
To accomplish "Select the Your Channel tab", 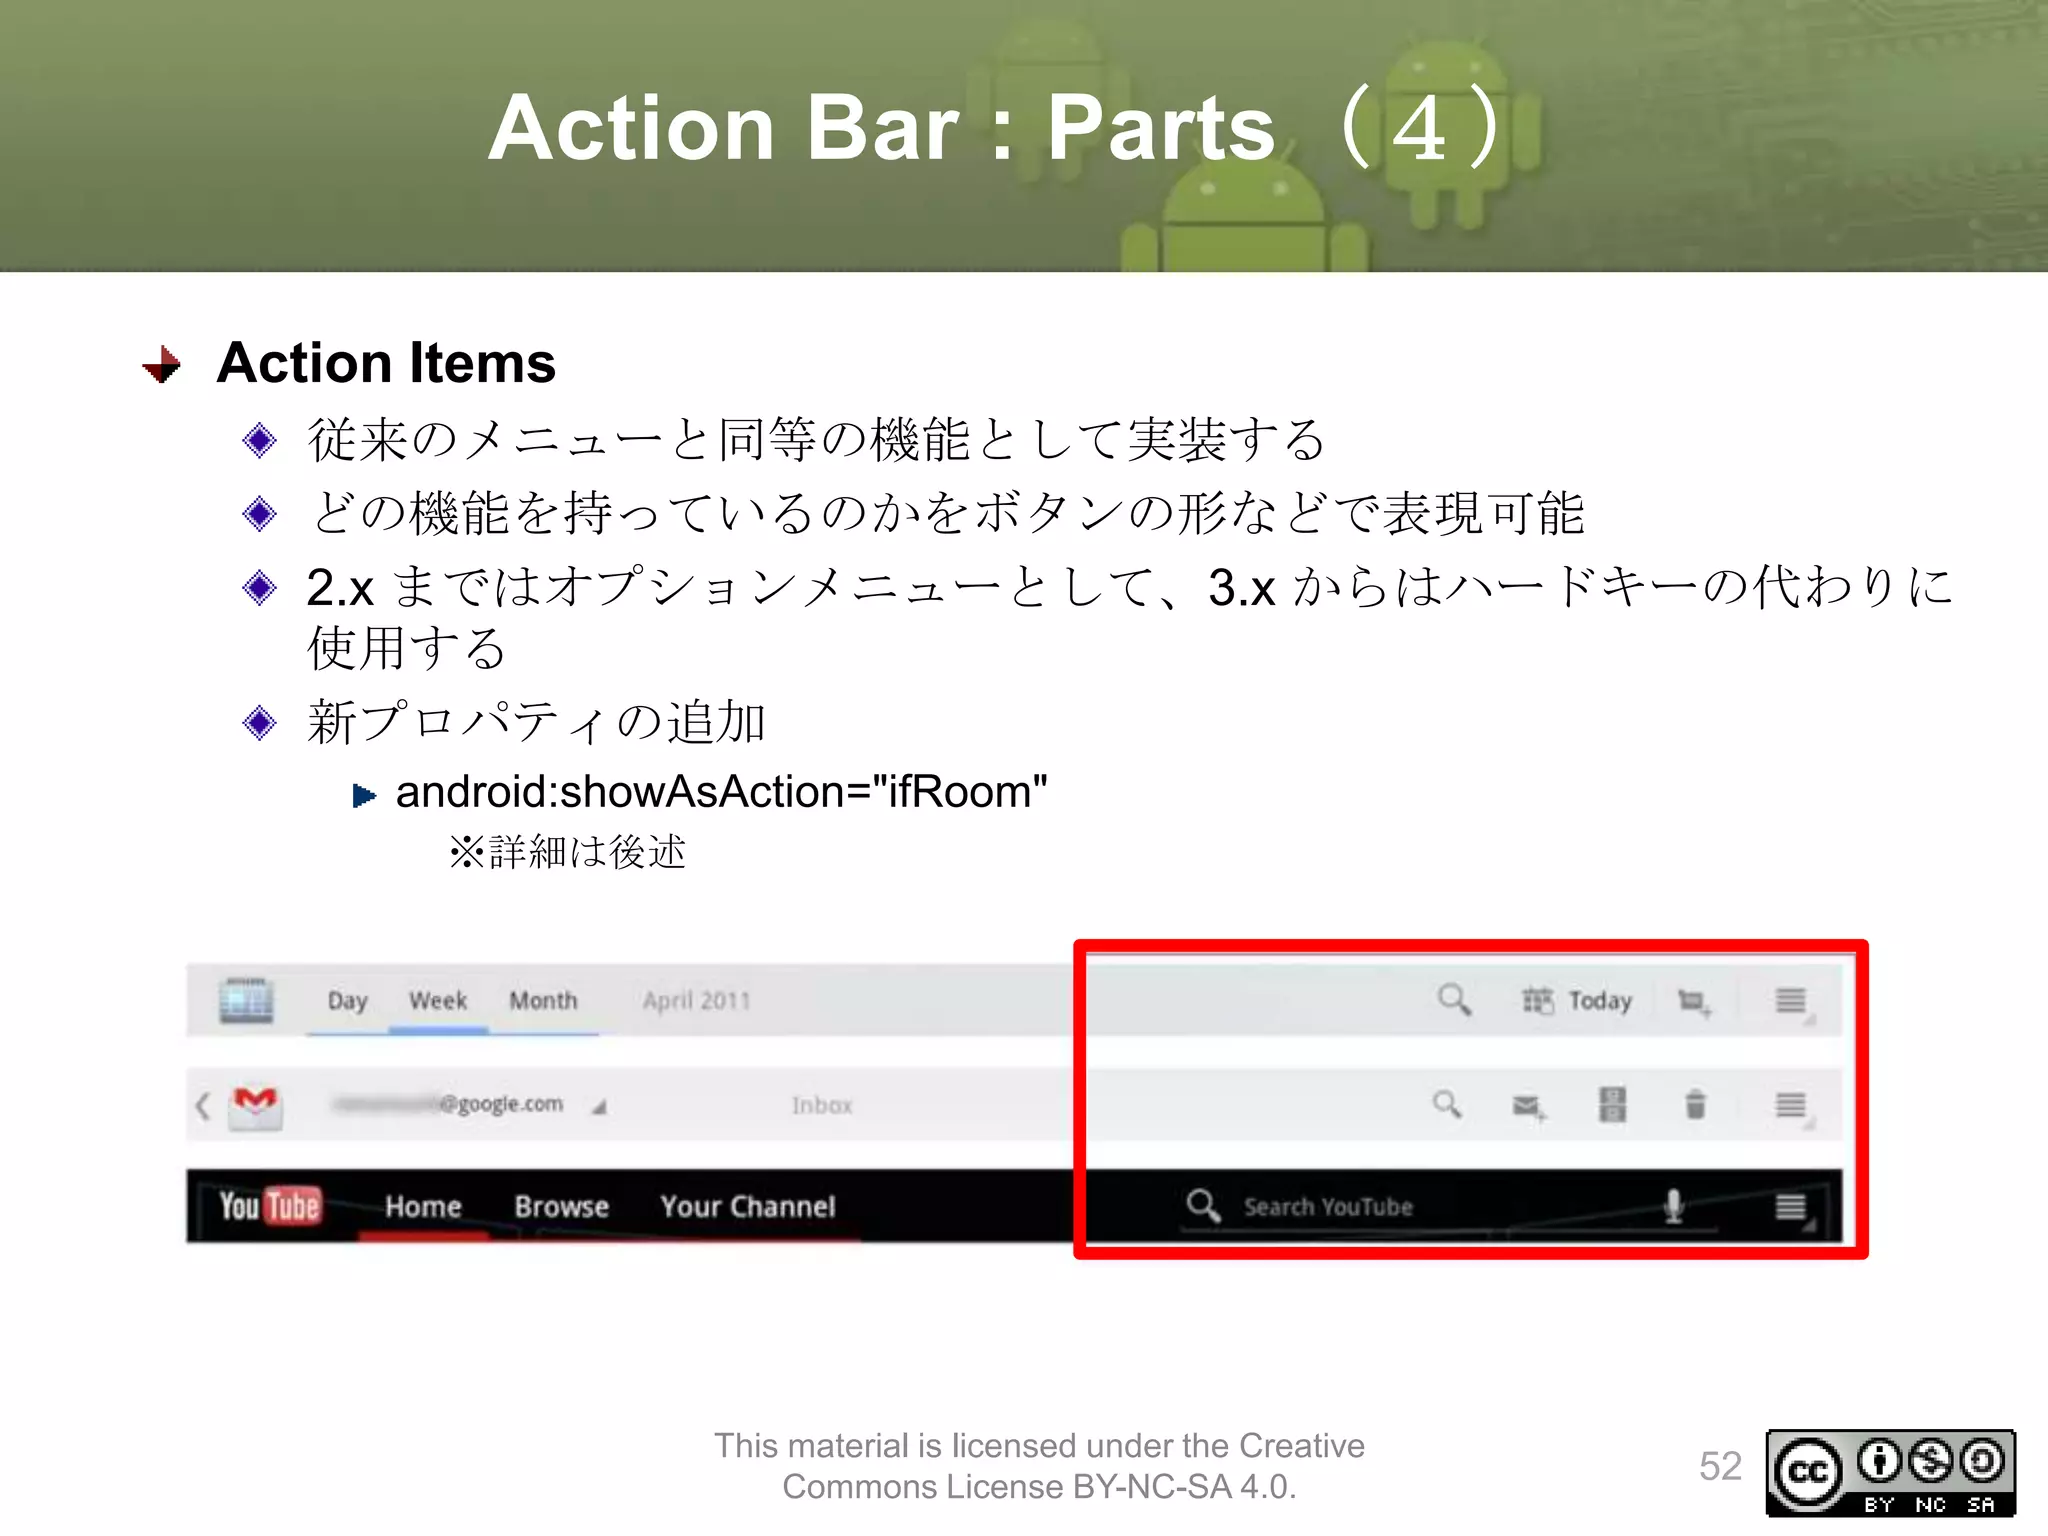I will 748,1207.
